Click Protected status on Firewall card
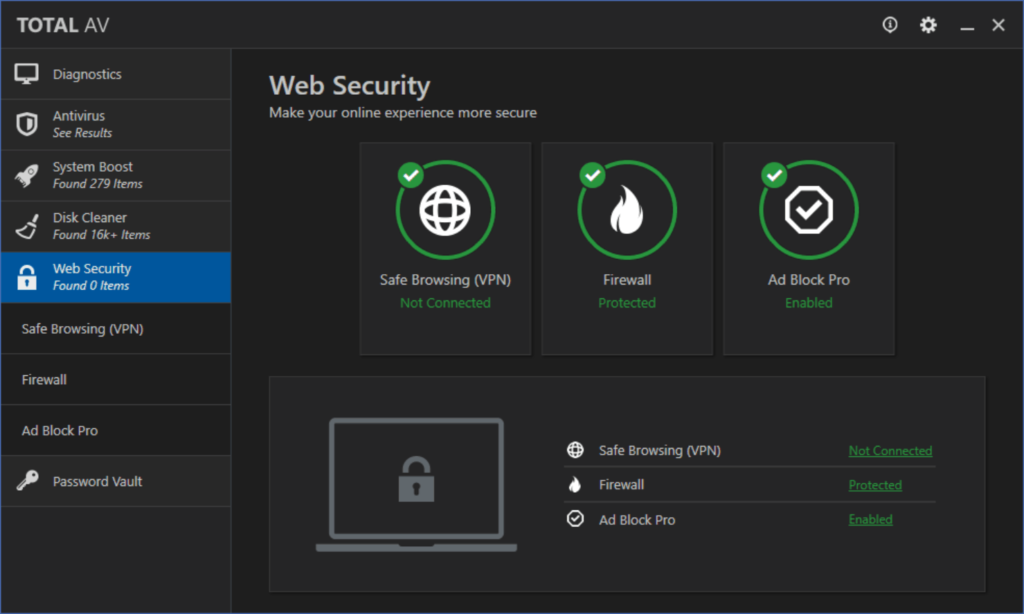Viewport: 1024px width, 614px height. (627, 302)
